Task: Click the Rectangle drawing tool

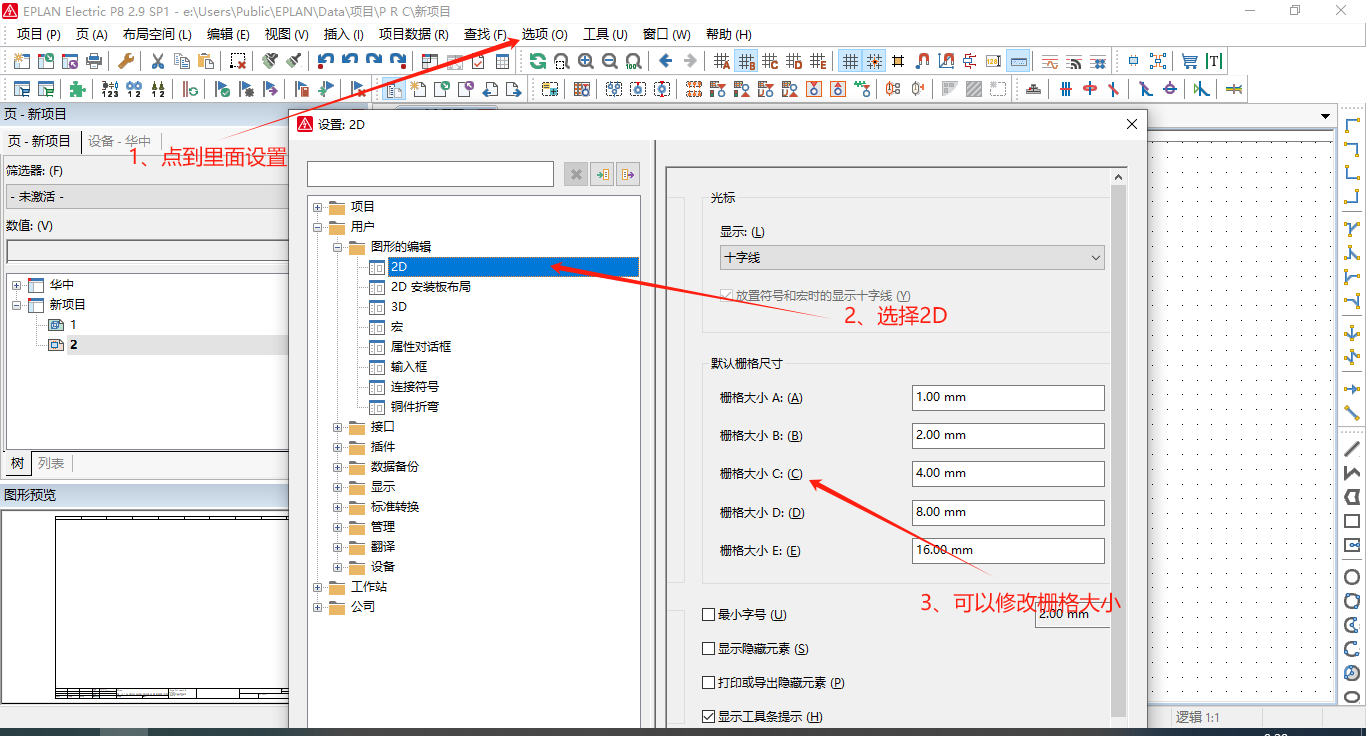Action: 1352,521
